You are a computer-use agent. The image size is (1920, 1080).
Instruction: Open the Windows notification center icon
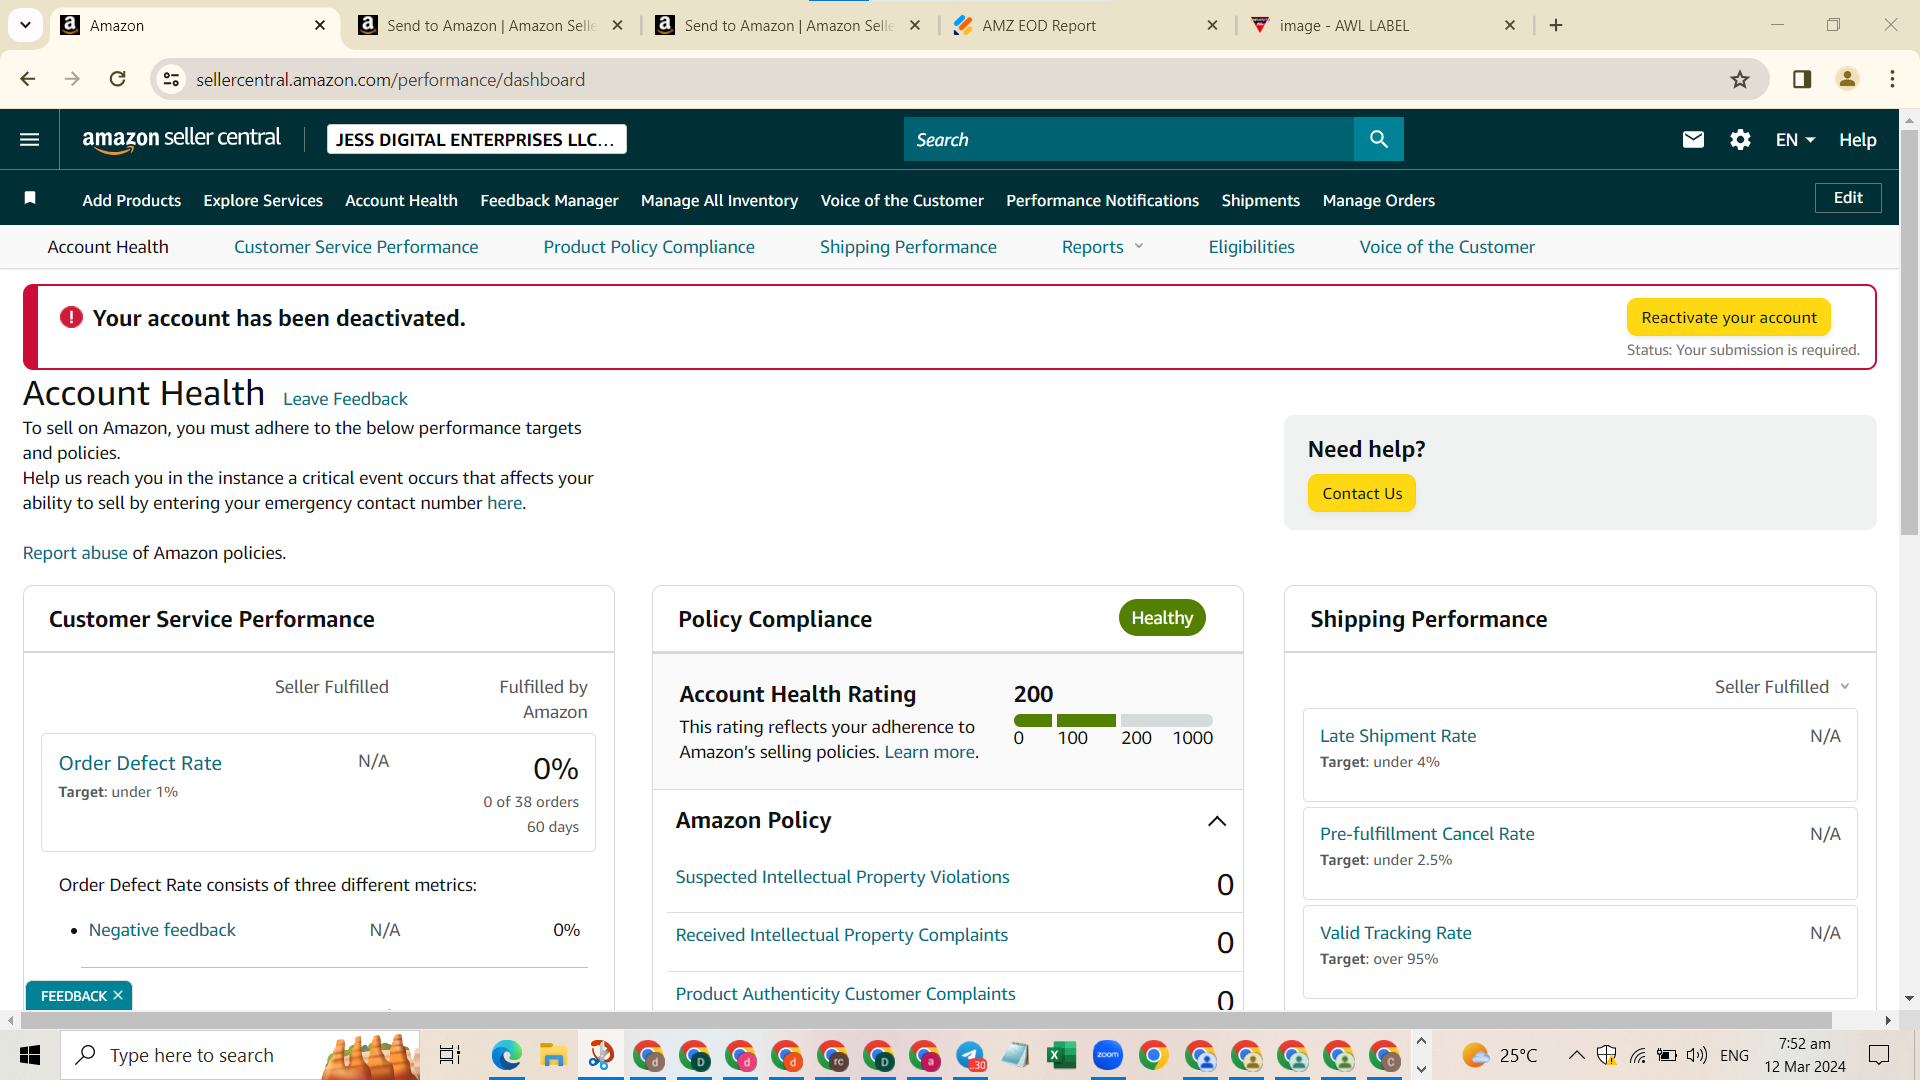(1879, 1055)
